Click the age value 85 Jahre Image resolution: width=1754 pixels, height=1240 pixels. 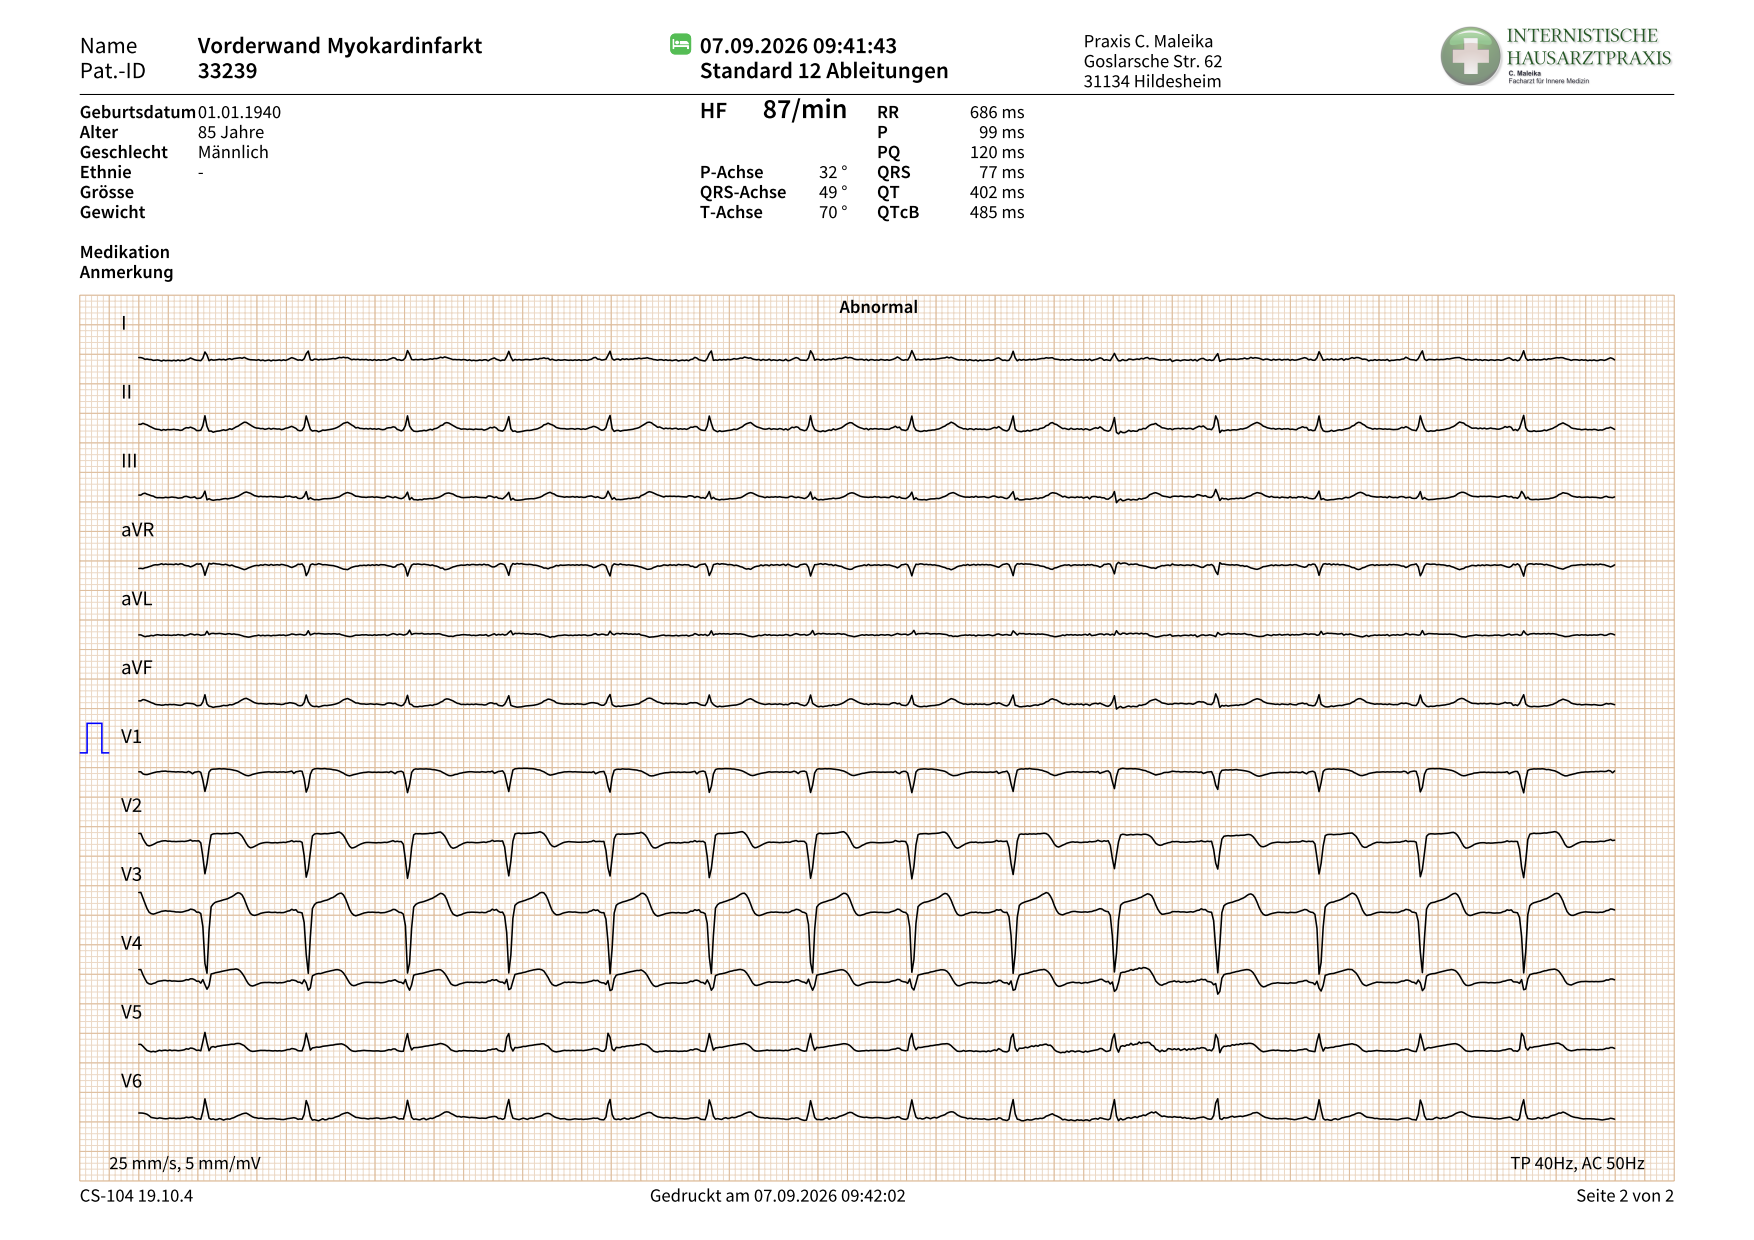tap(231, 132)
